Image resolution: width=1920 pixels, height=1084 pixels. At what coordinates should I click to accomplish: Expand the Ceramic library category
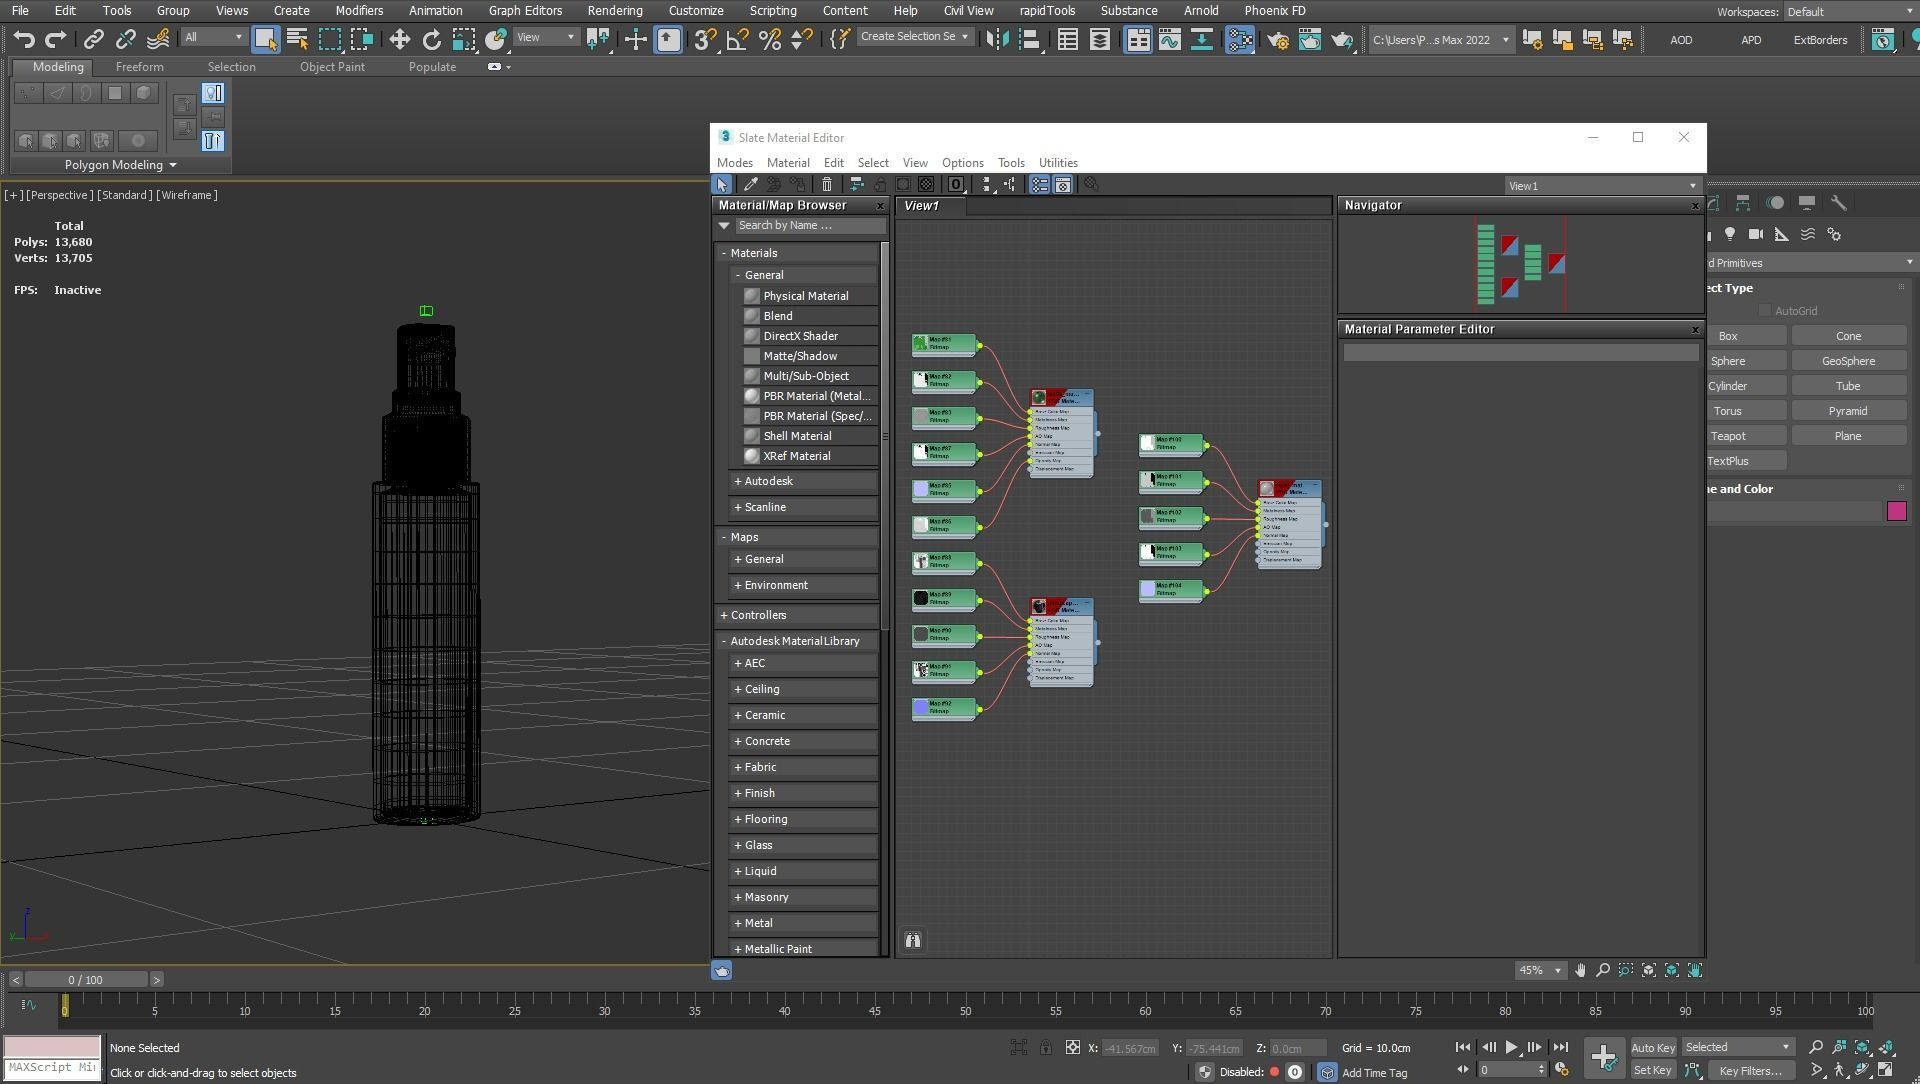738,715
